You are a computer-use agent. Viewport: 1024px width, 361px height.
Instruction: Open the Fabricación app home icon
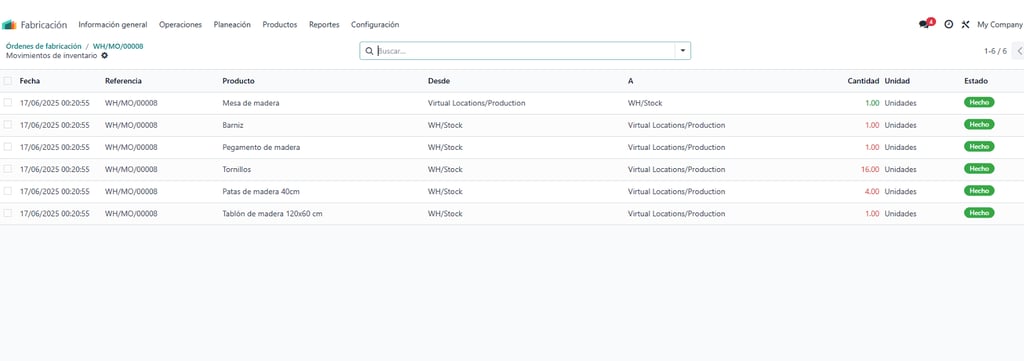tap(8, 25)
